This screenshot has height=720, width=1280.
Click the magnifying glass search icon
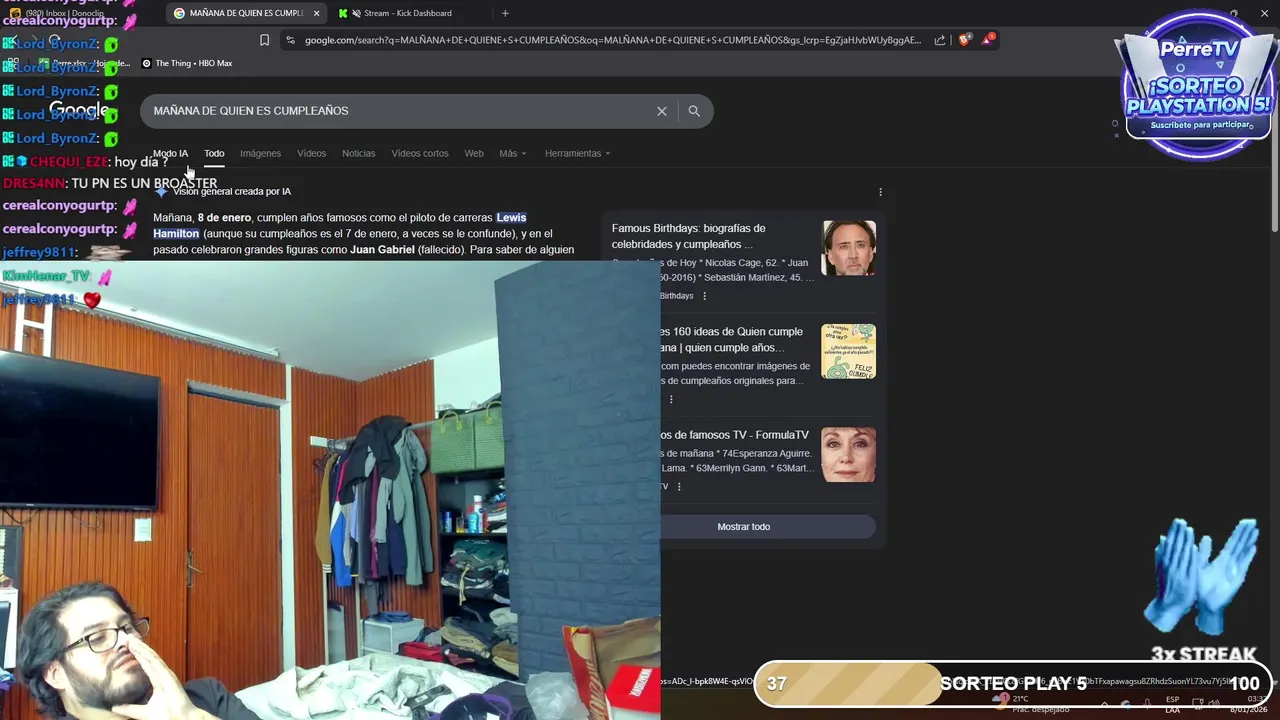coord(694,111)
